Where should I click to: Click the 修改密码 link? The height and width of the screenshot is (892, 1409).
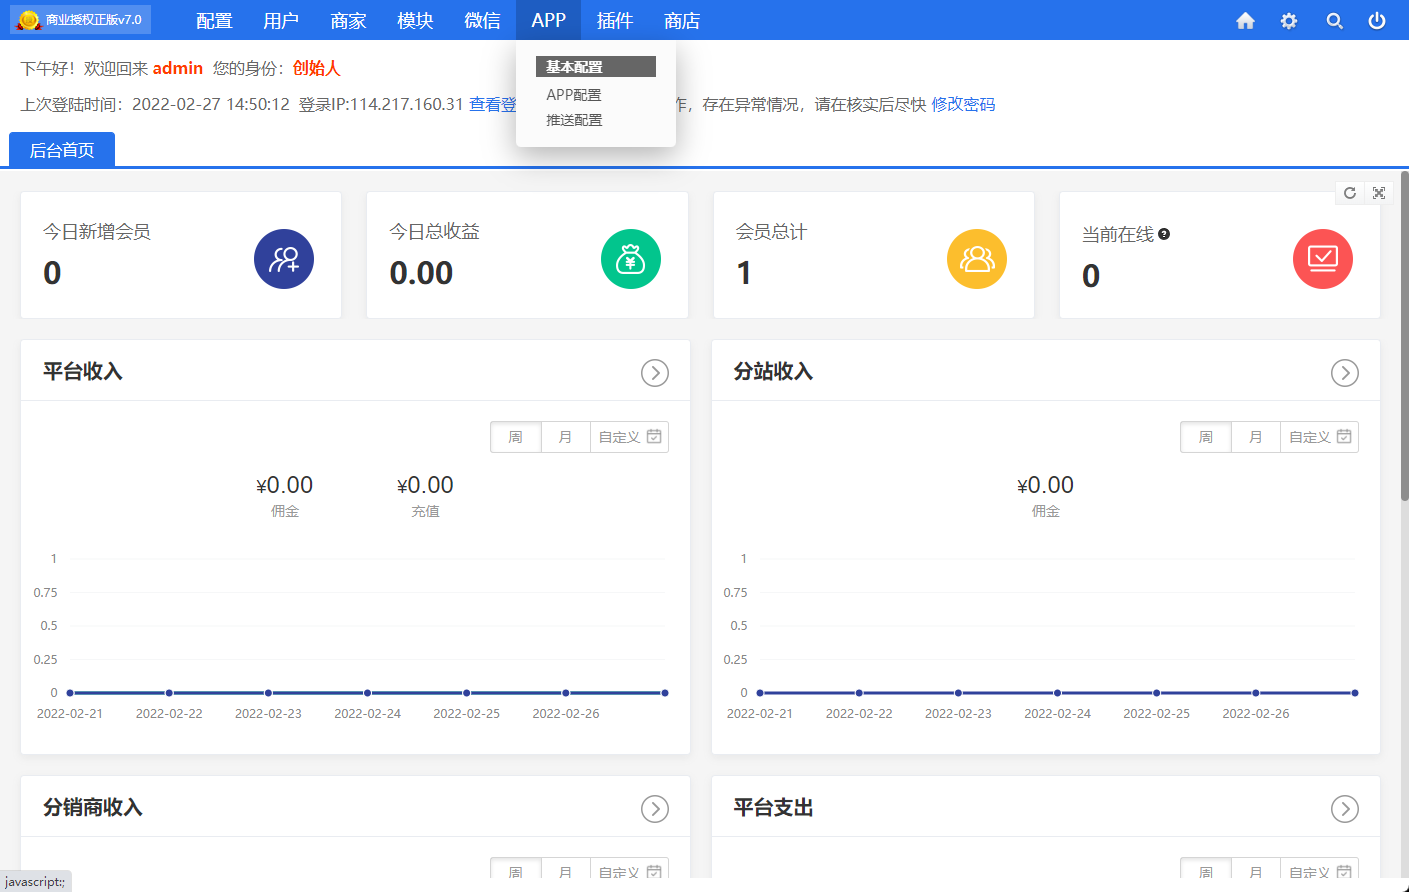(x=963, y=104)
